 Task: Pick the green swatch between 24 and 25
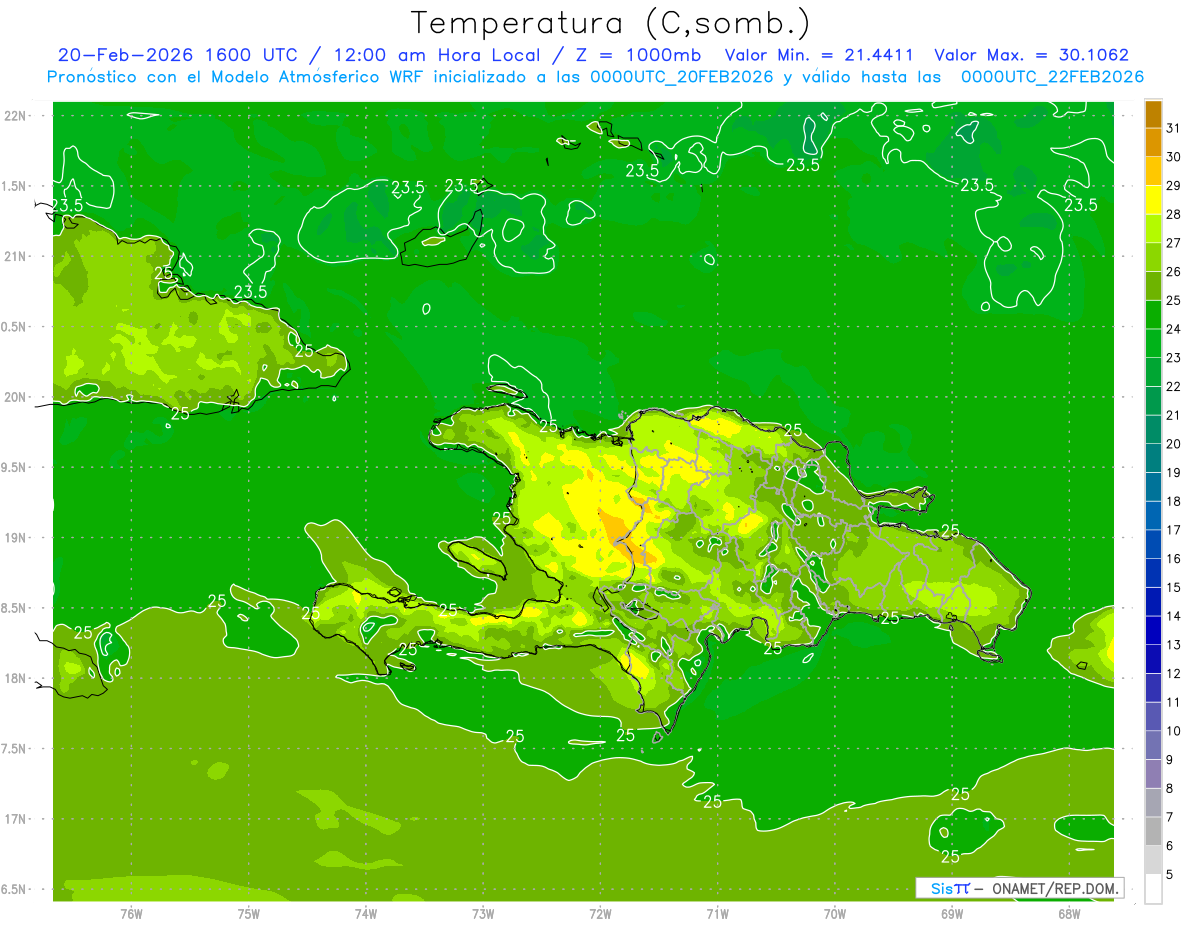coord(1153,315)
